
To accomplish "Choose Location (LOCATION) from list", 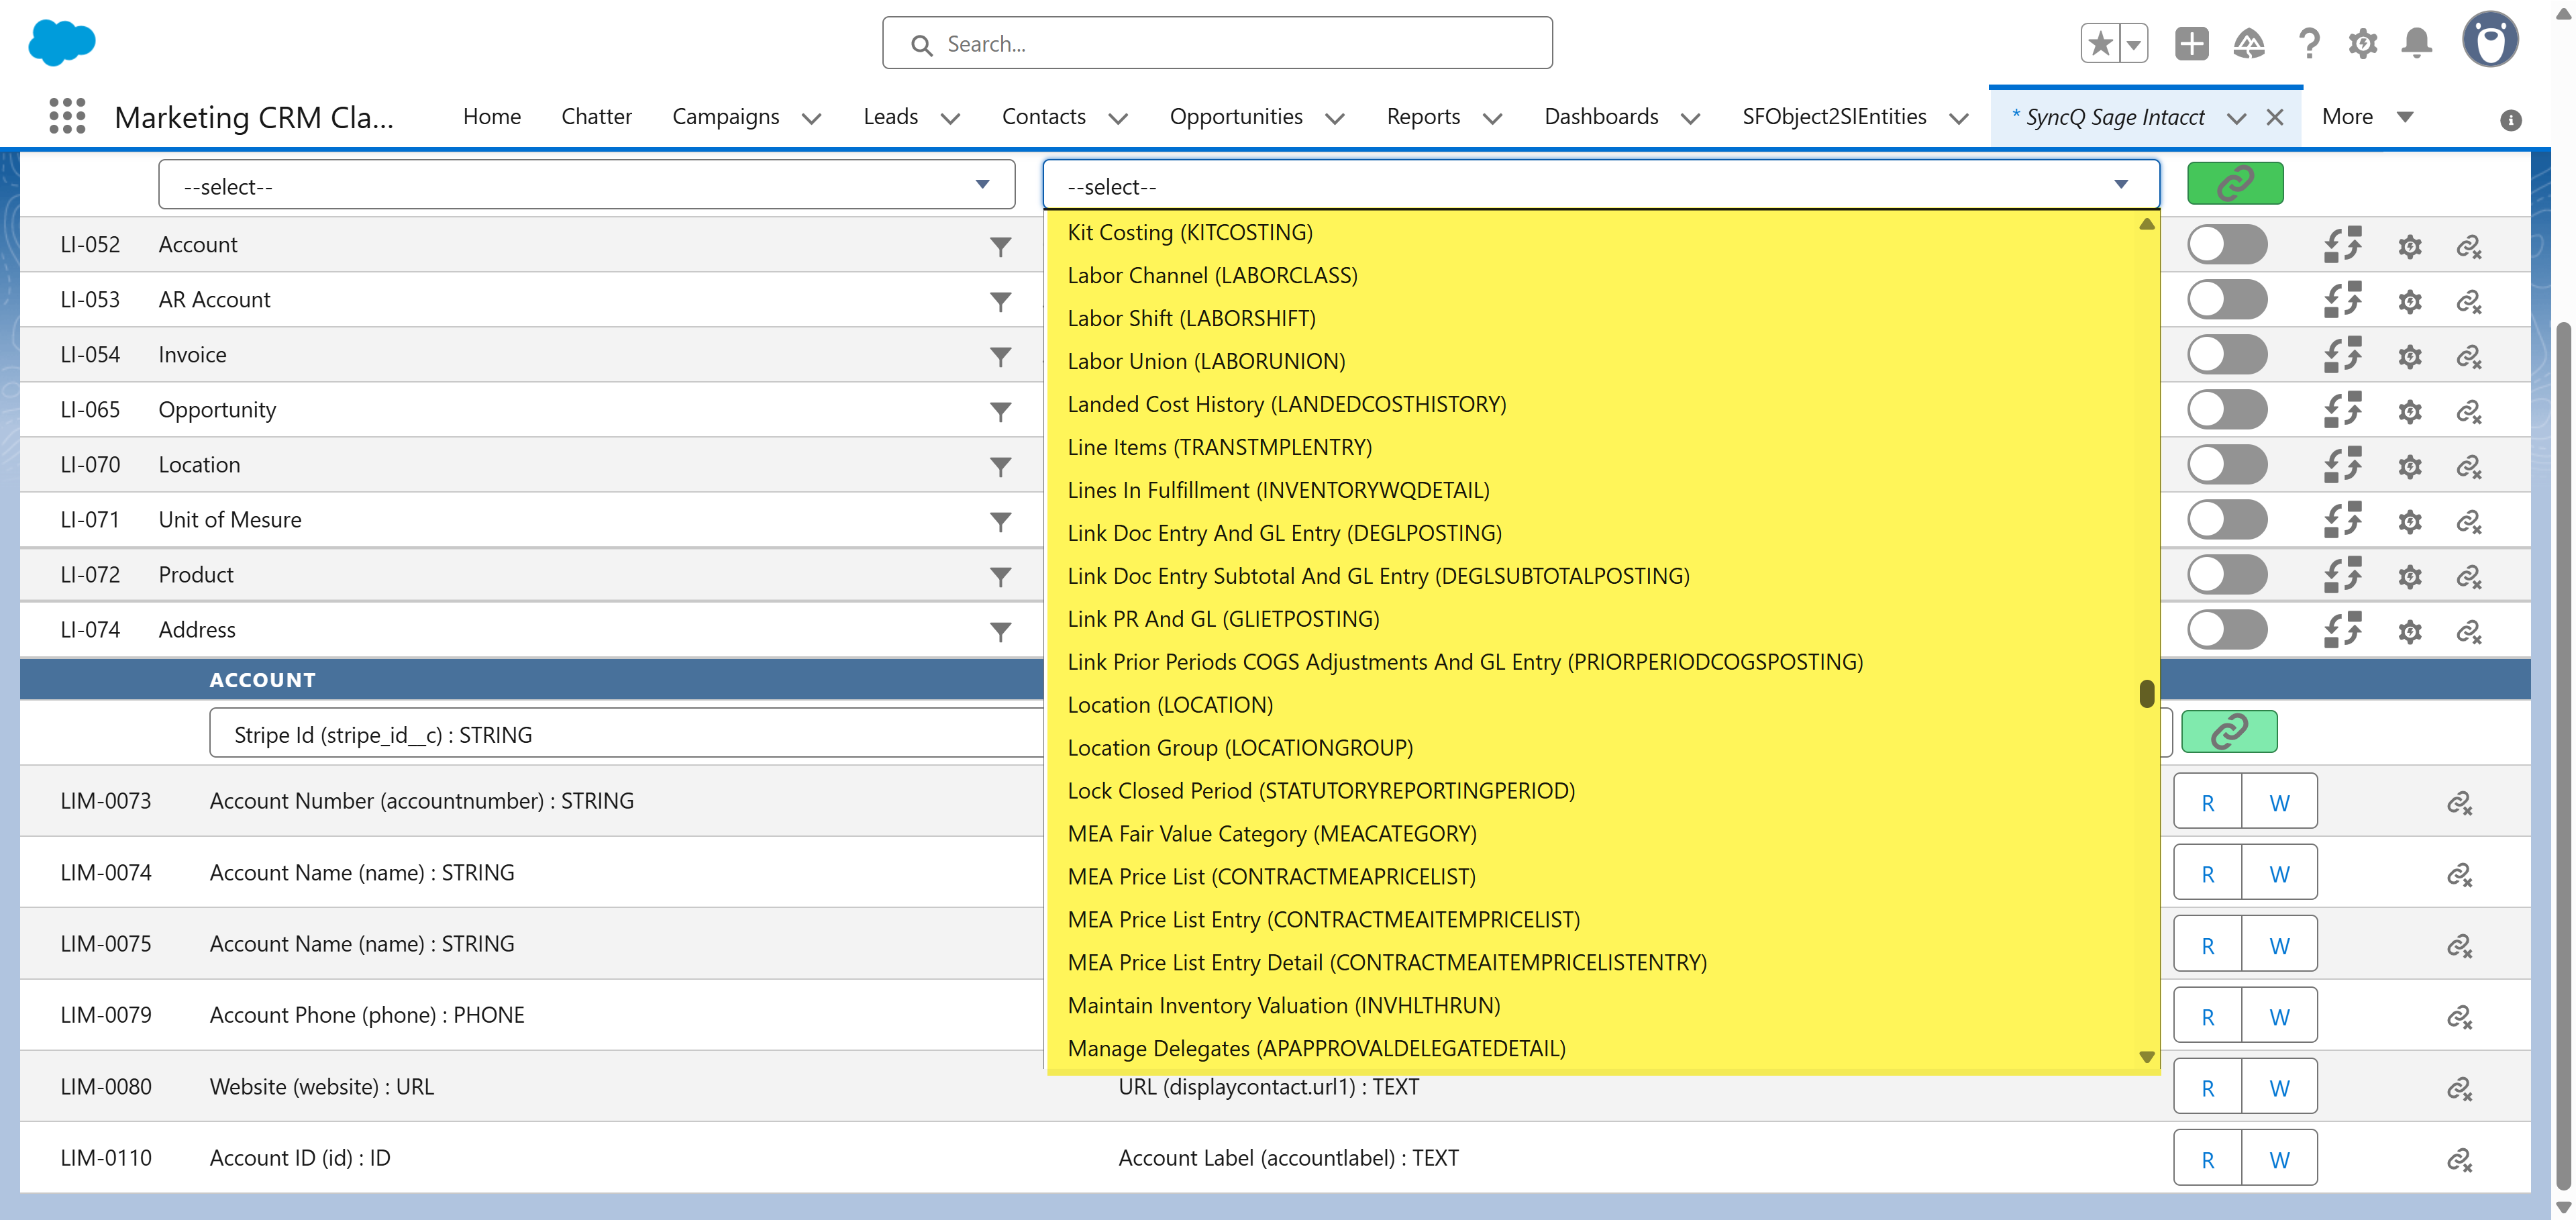I will click(1170, 705).
